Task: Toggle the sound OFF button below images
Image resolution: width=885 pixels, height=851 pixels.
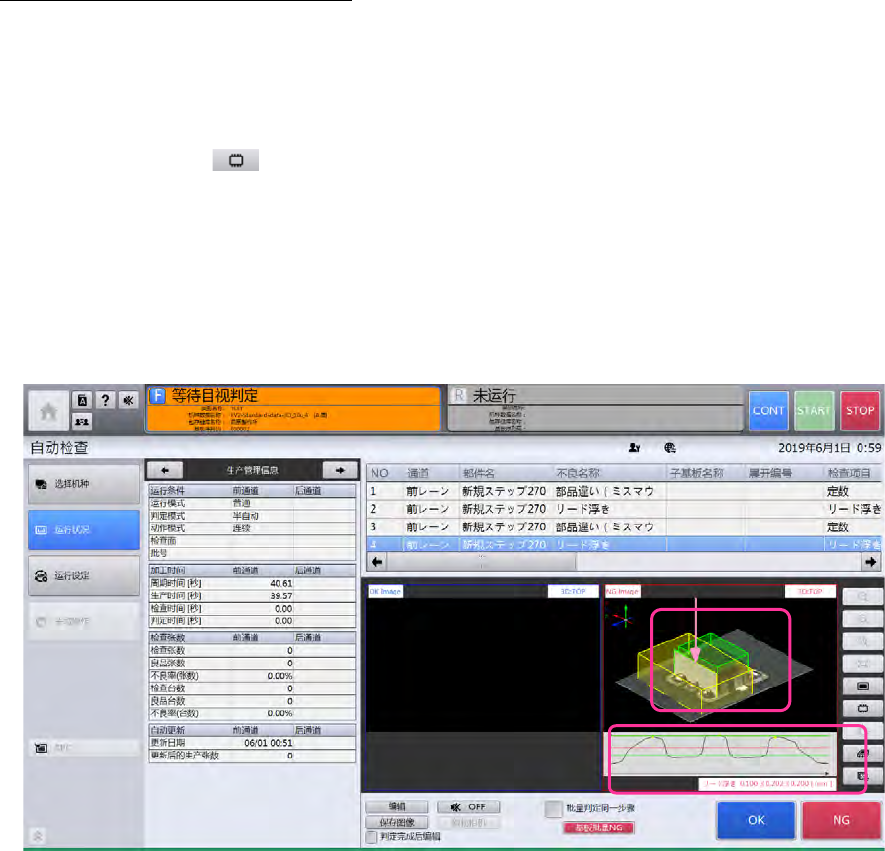Action: point(468,807)
